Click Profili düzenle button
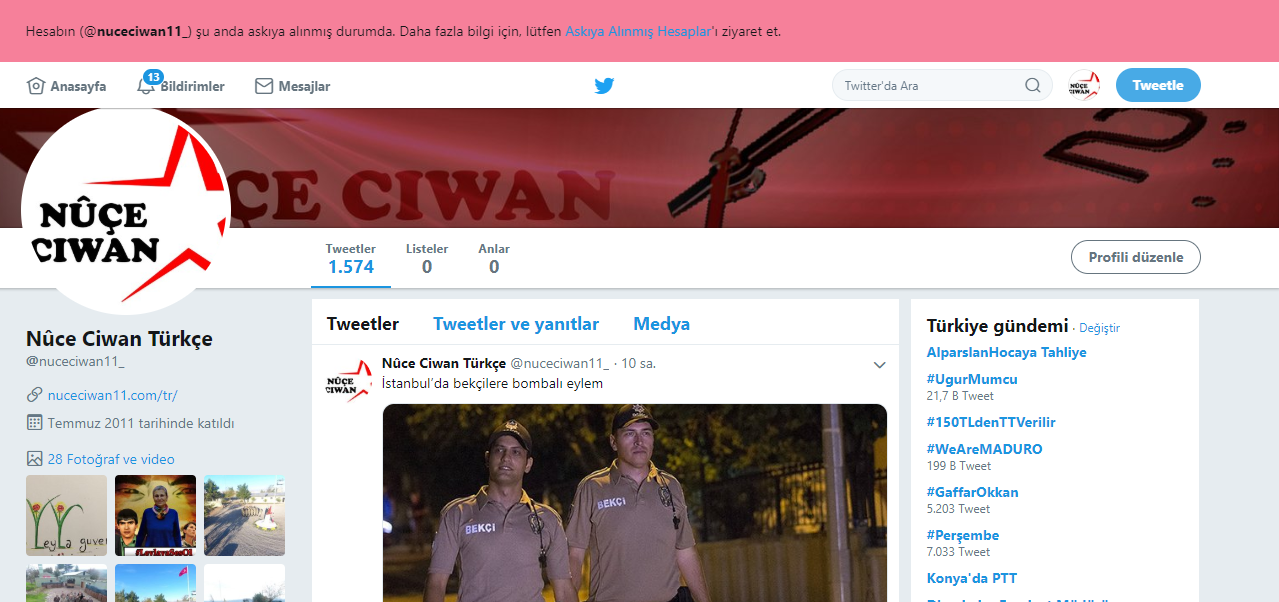This screenshot has height=602, width=1279. pos(1135,257)
